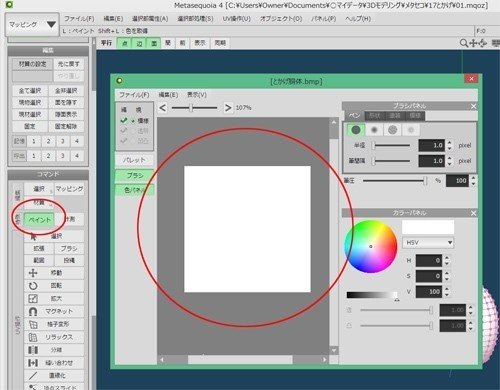Increase the V value with stepper arrow
The image size is (500, 390).
point(447,289)
